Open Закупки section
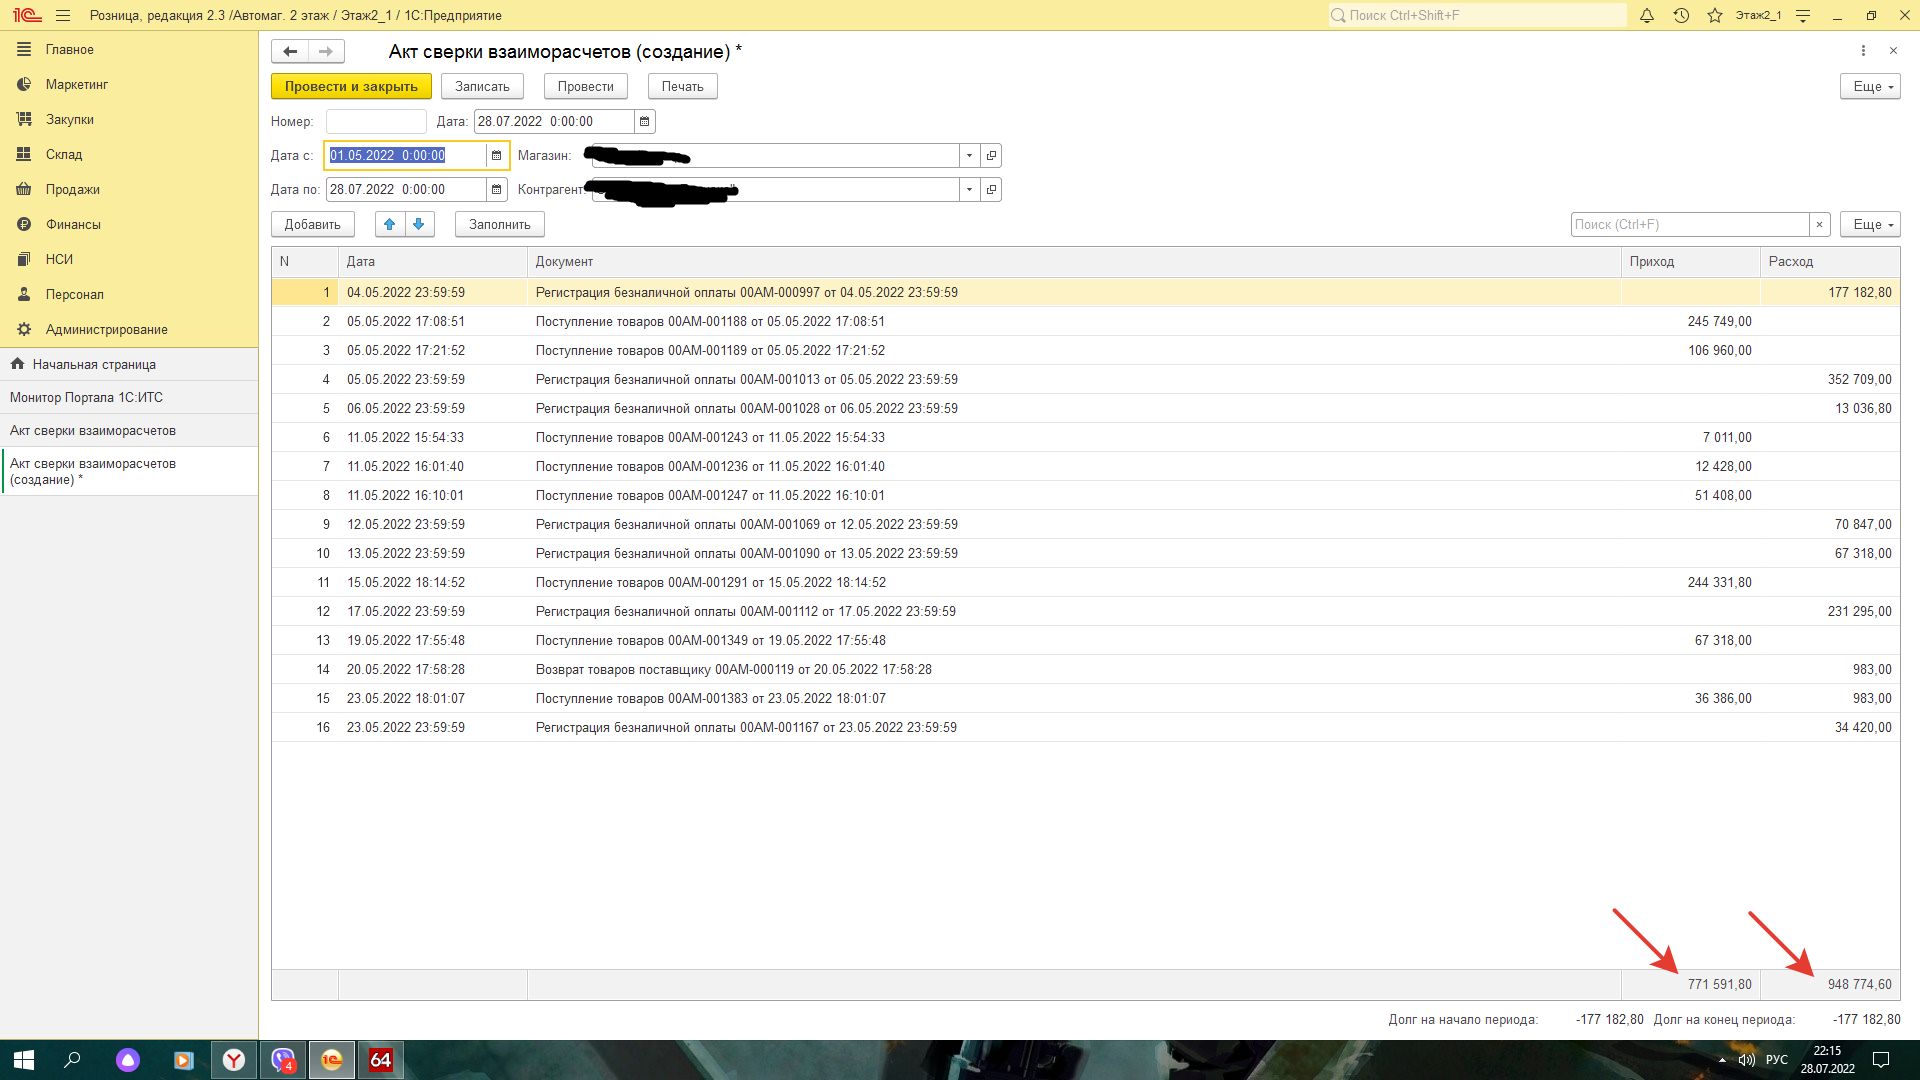Image resolution: width=1920 pixels, height=1080 pixels. [129, 119]
